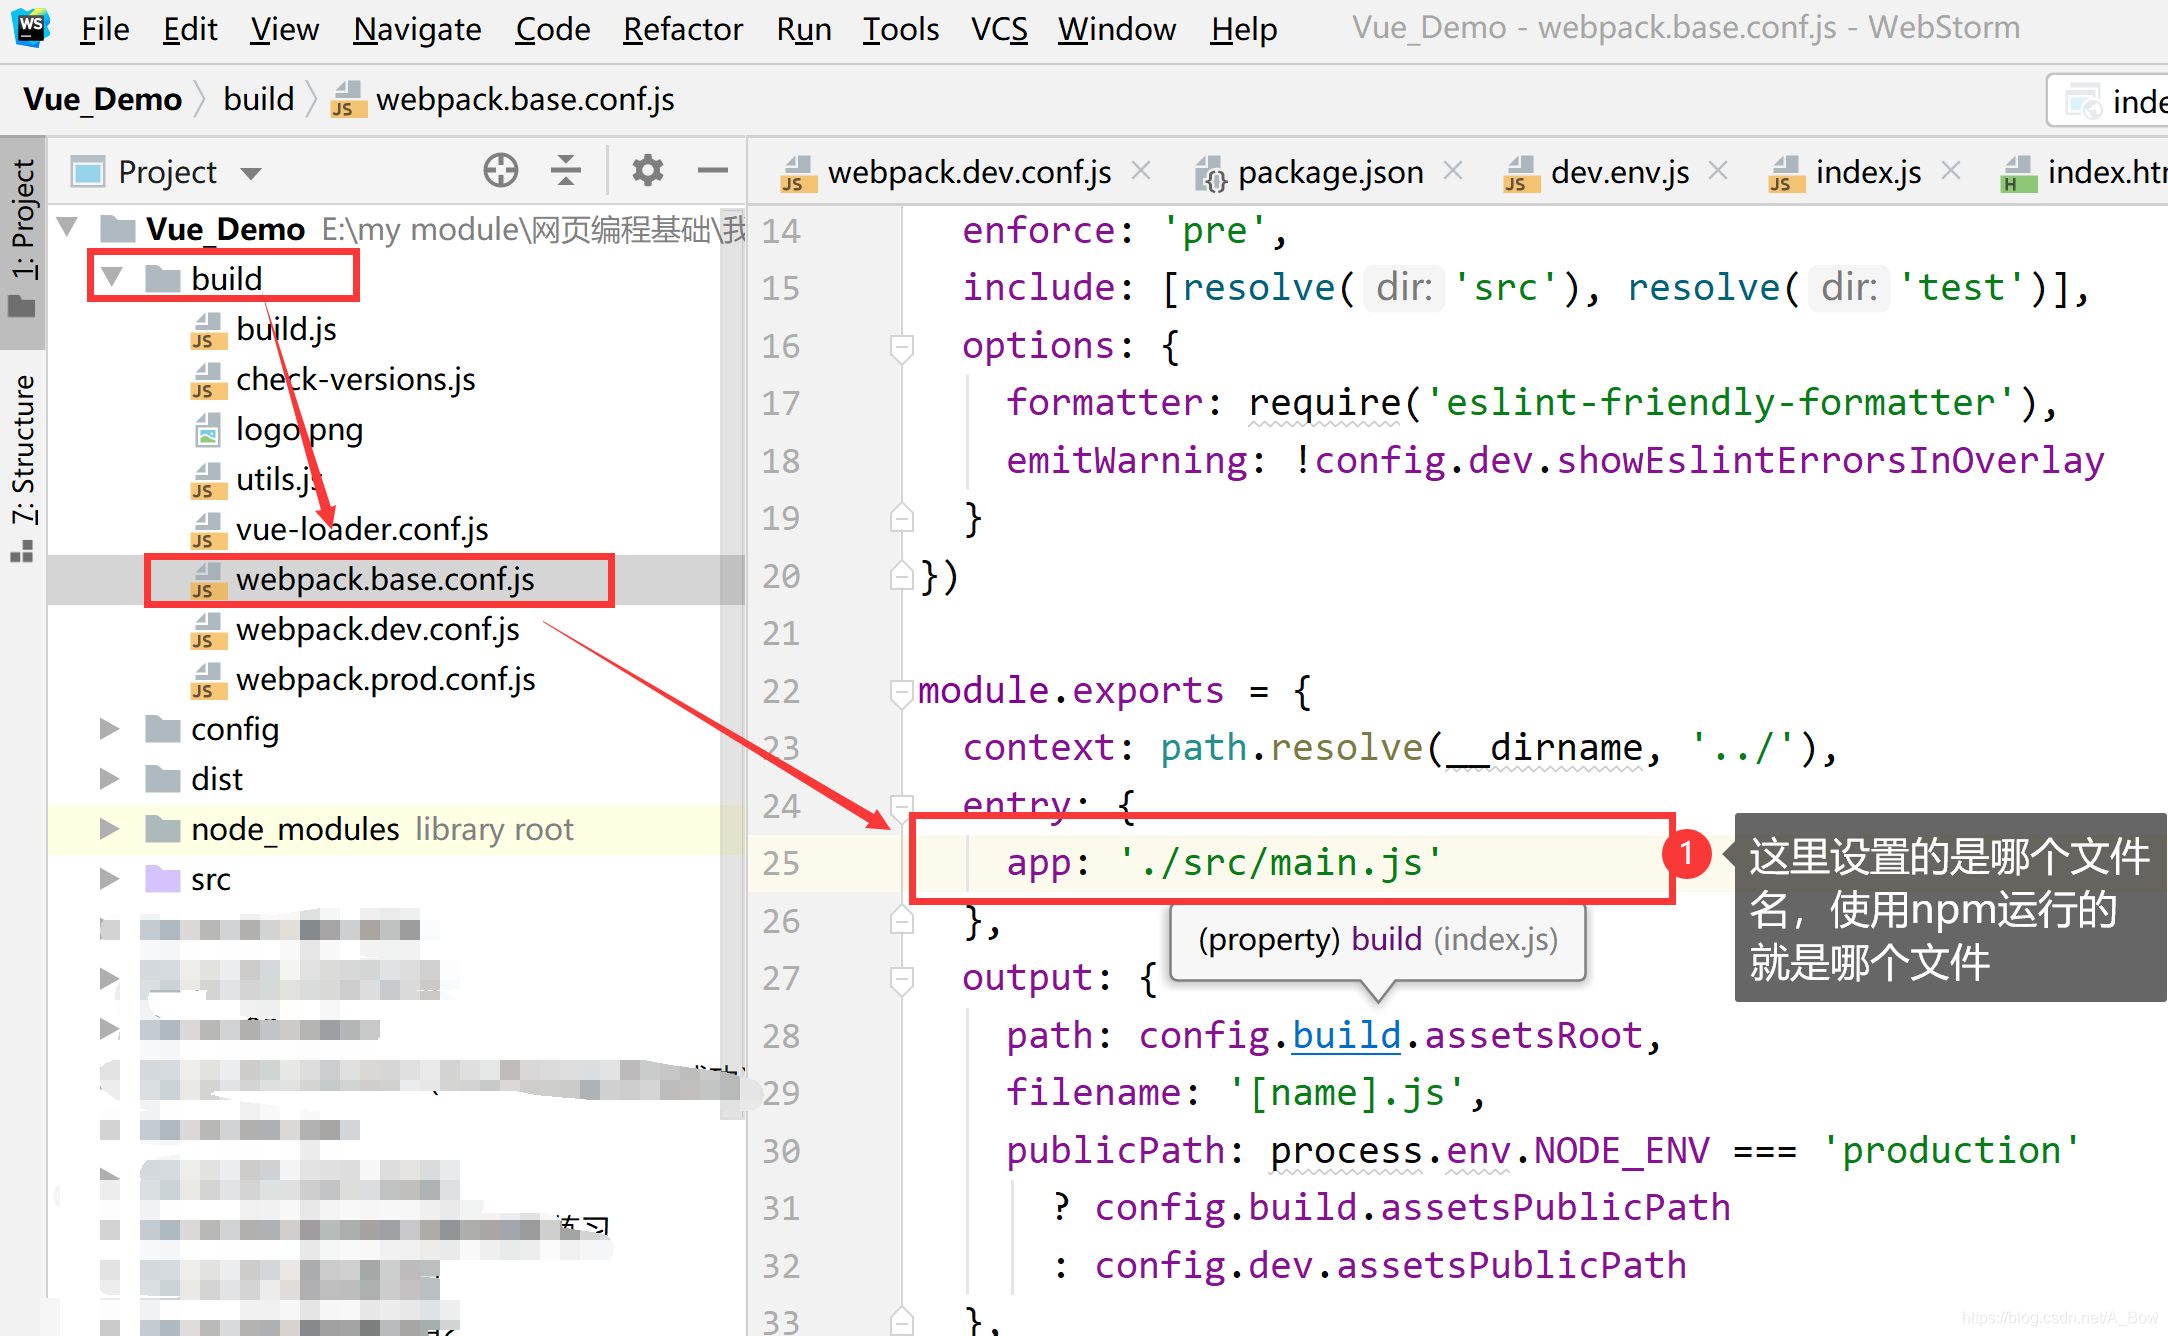Open the run configuration selector
Viewport: 2168px width, 1336px height.
(x=2108, y=100)
